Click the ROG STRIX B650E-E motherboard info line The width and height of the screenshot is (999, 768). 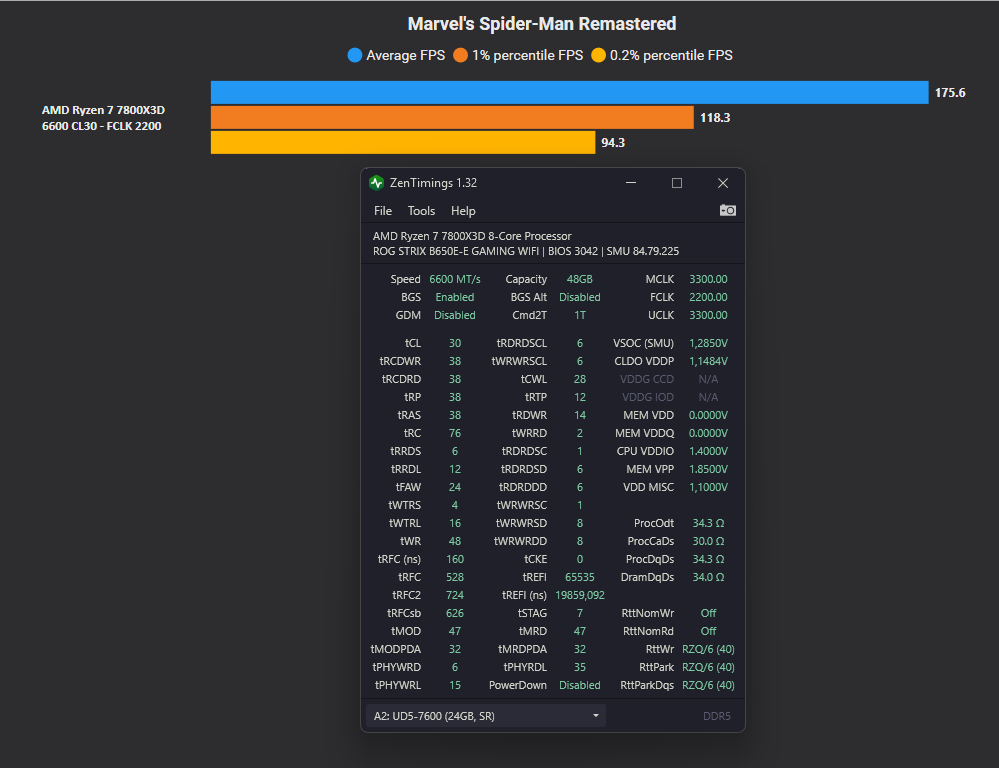pyautogui.click(x=526, y=251)
